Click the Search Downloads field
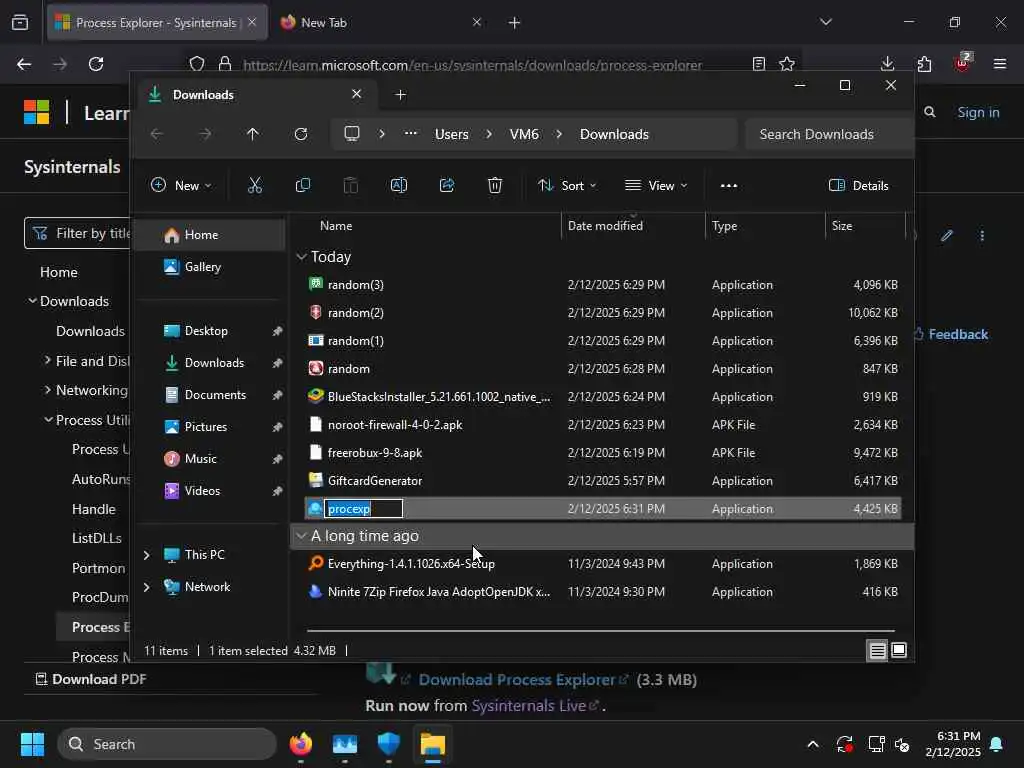 click(x=828, y=134)
